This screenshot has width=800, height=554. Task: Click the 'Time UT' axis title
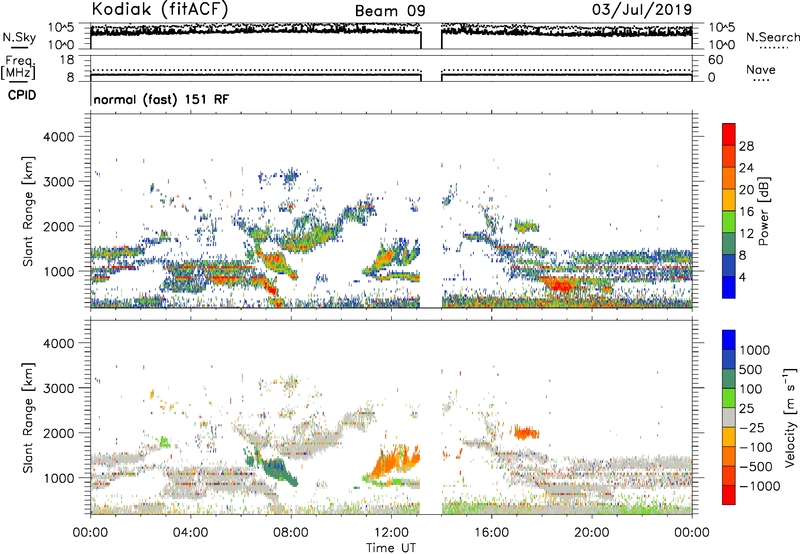point(391,548)
